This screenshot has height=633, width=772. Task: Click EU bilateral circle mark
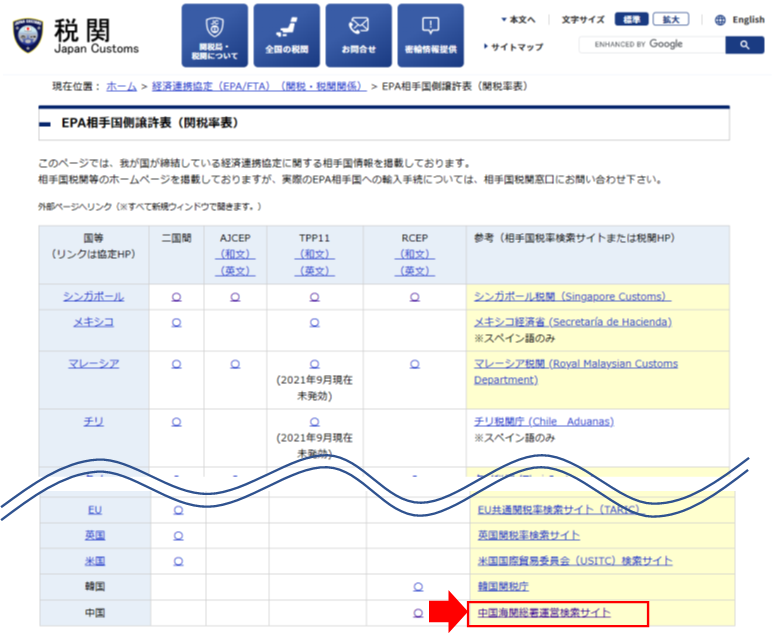point(178,510)
